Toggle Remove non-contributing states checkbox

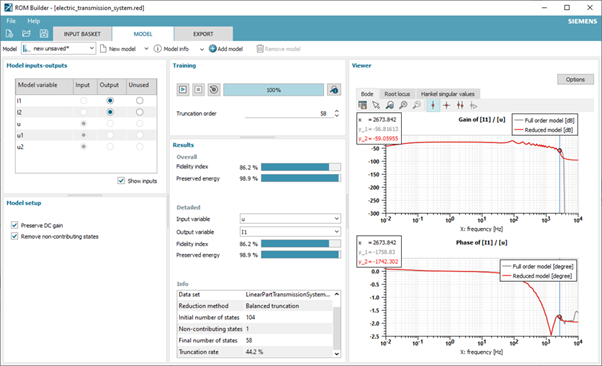tap(14, 236)
